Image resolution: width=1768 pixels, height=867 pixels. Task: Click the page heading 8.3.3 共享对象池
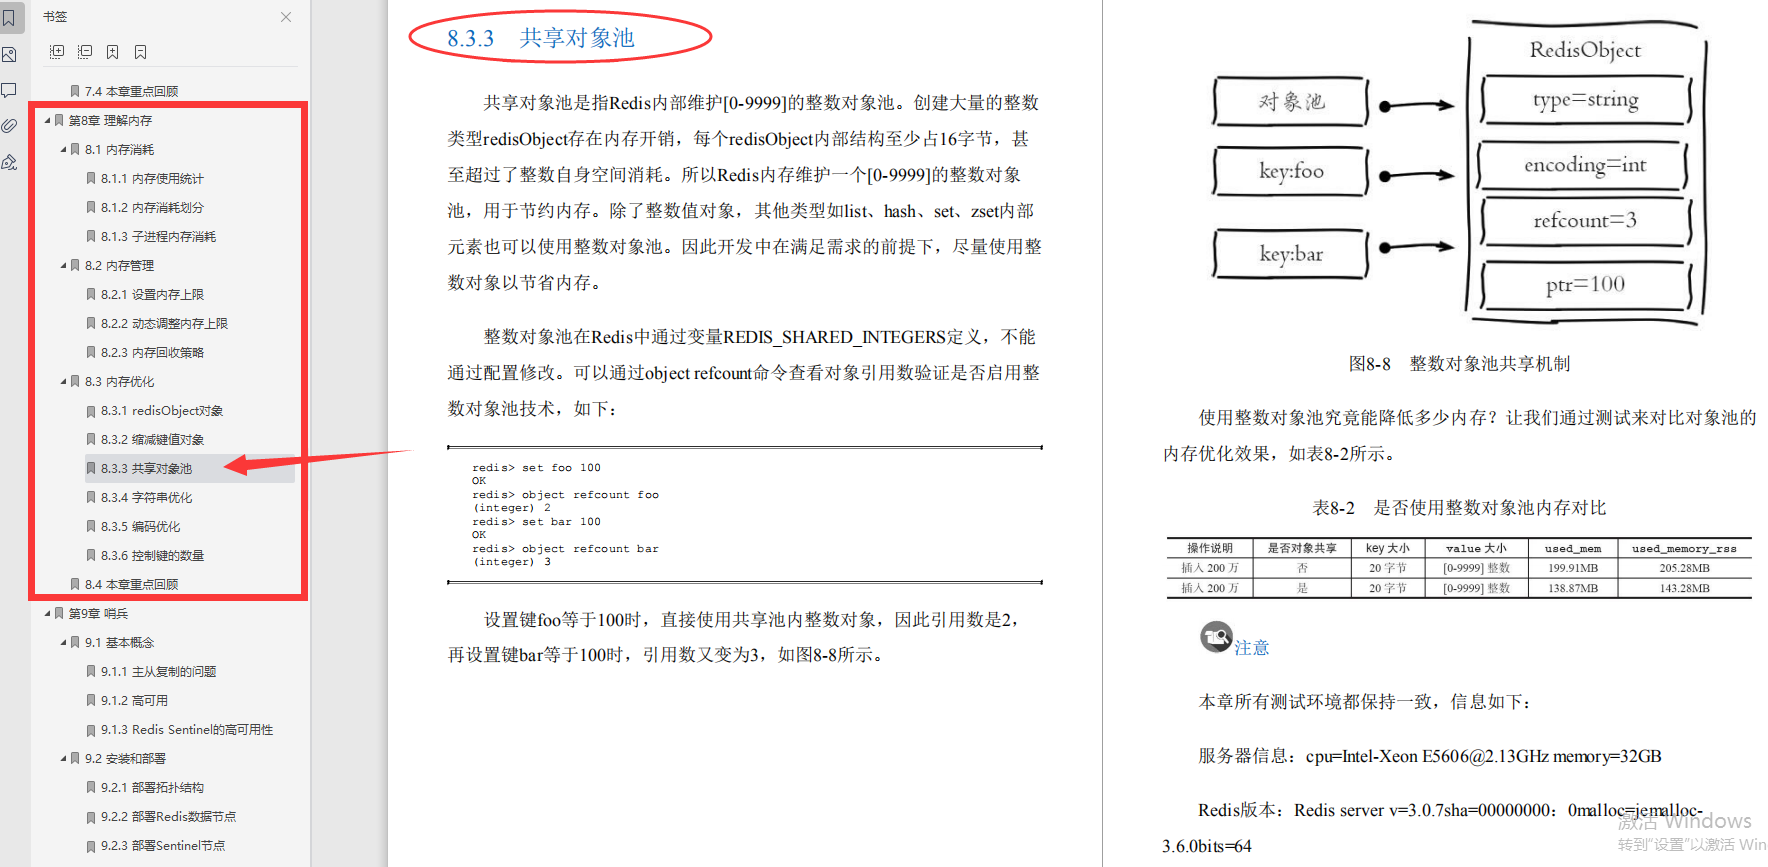click(540, 38)
